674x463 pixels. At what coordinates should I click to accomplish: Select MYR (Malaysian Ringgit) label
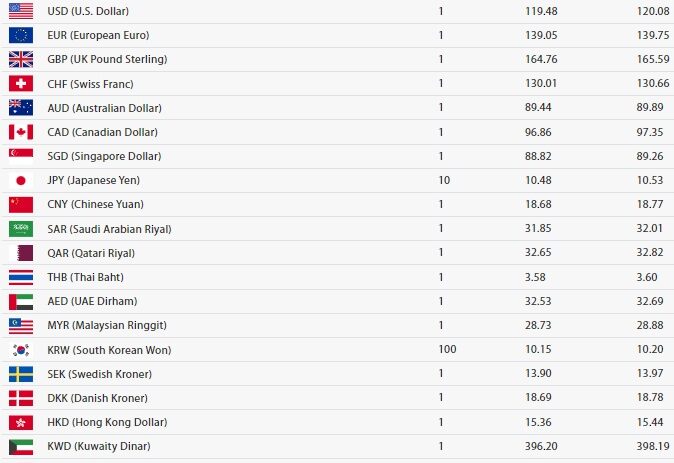pyautogui.click(x=107, y=325)
